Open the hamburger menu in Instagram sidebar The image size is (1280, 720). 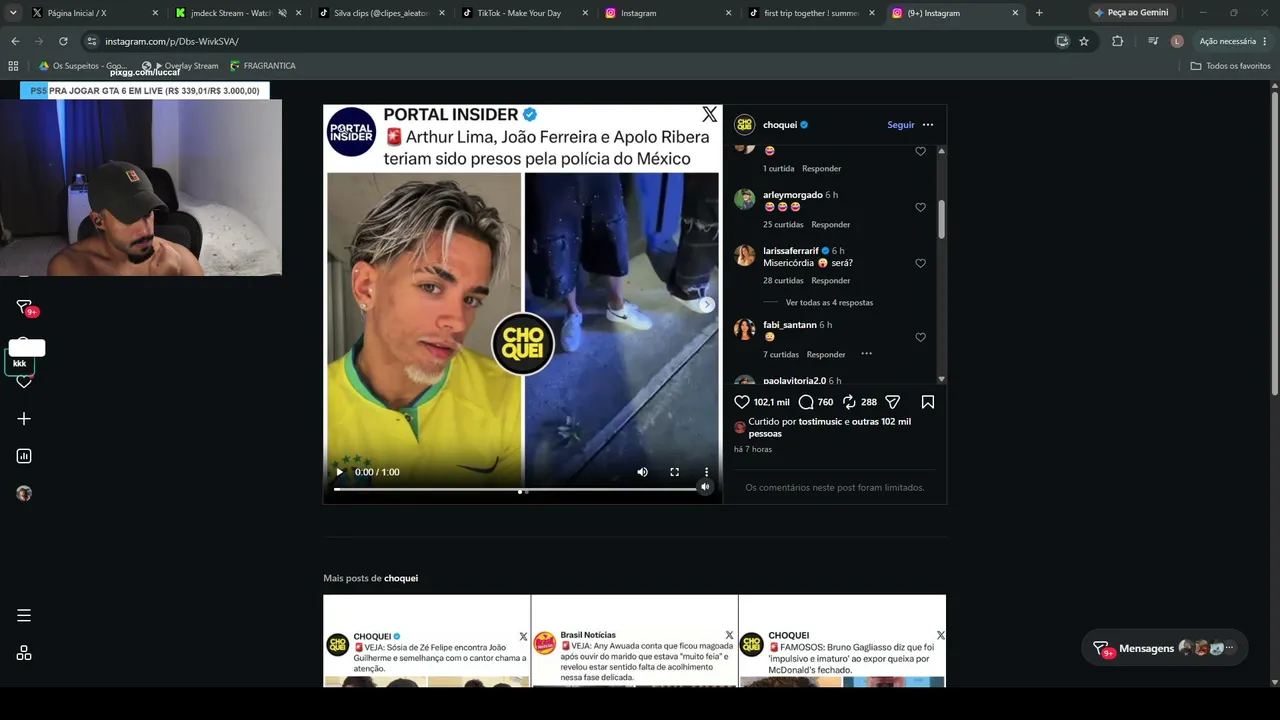pos(24,615)
